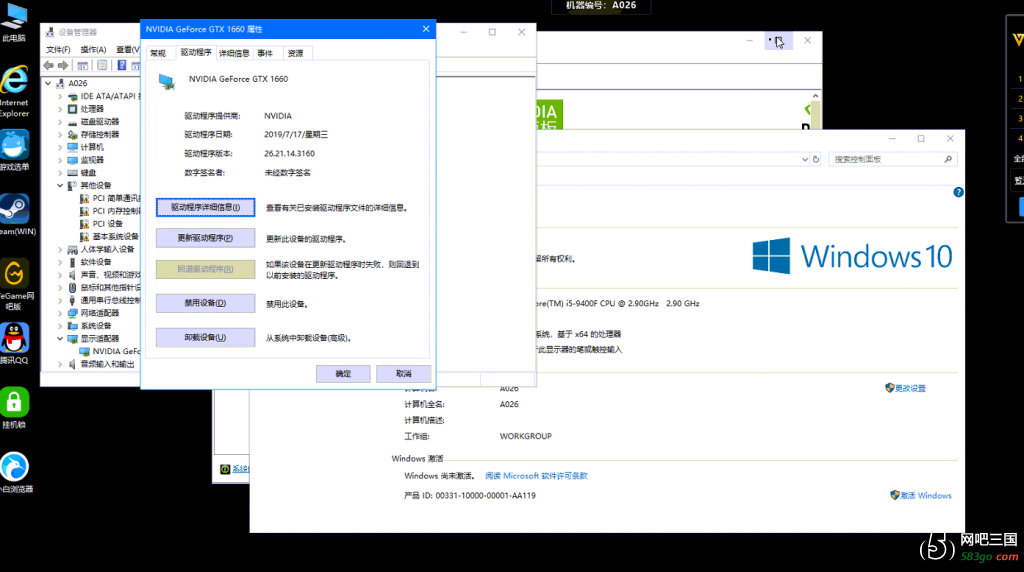Click the green 挂机锁 lock icon
The height and width of the screenshot is (572, 1024).
14,407
